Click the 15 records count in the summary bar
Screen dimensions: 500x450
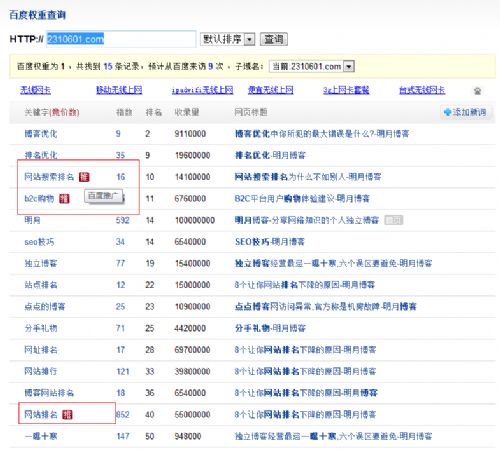(108, 66)
